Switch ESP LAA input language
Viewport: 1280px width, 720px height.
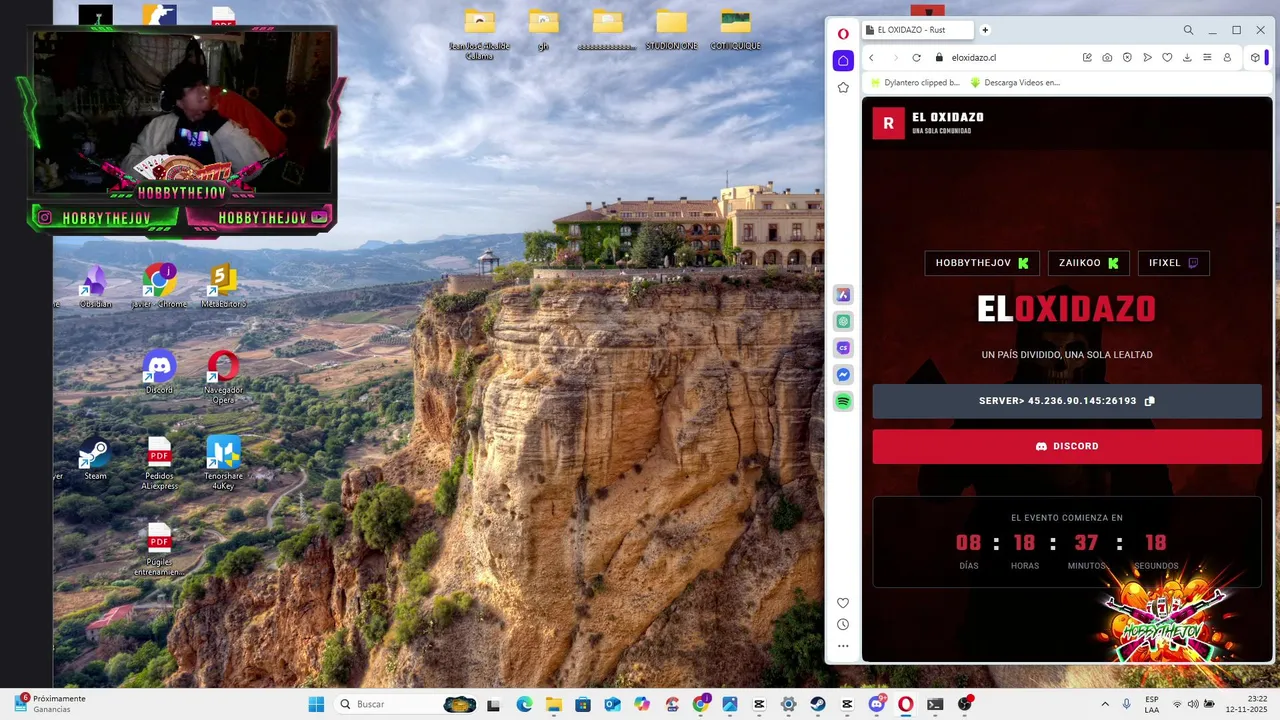point(1152,704)
